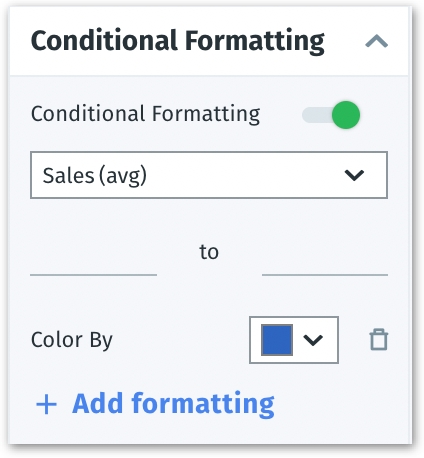The image size is (424, 458).
Task: Click the blue color swatch
Action: click(x=277, y=340)
